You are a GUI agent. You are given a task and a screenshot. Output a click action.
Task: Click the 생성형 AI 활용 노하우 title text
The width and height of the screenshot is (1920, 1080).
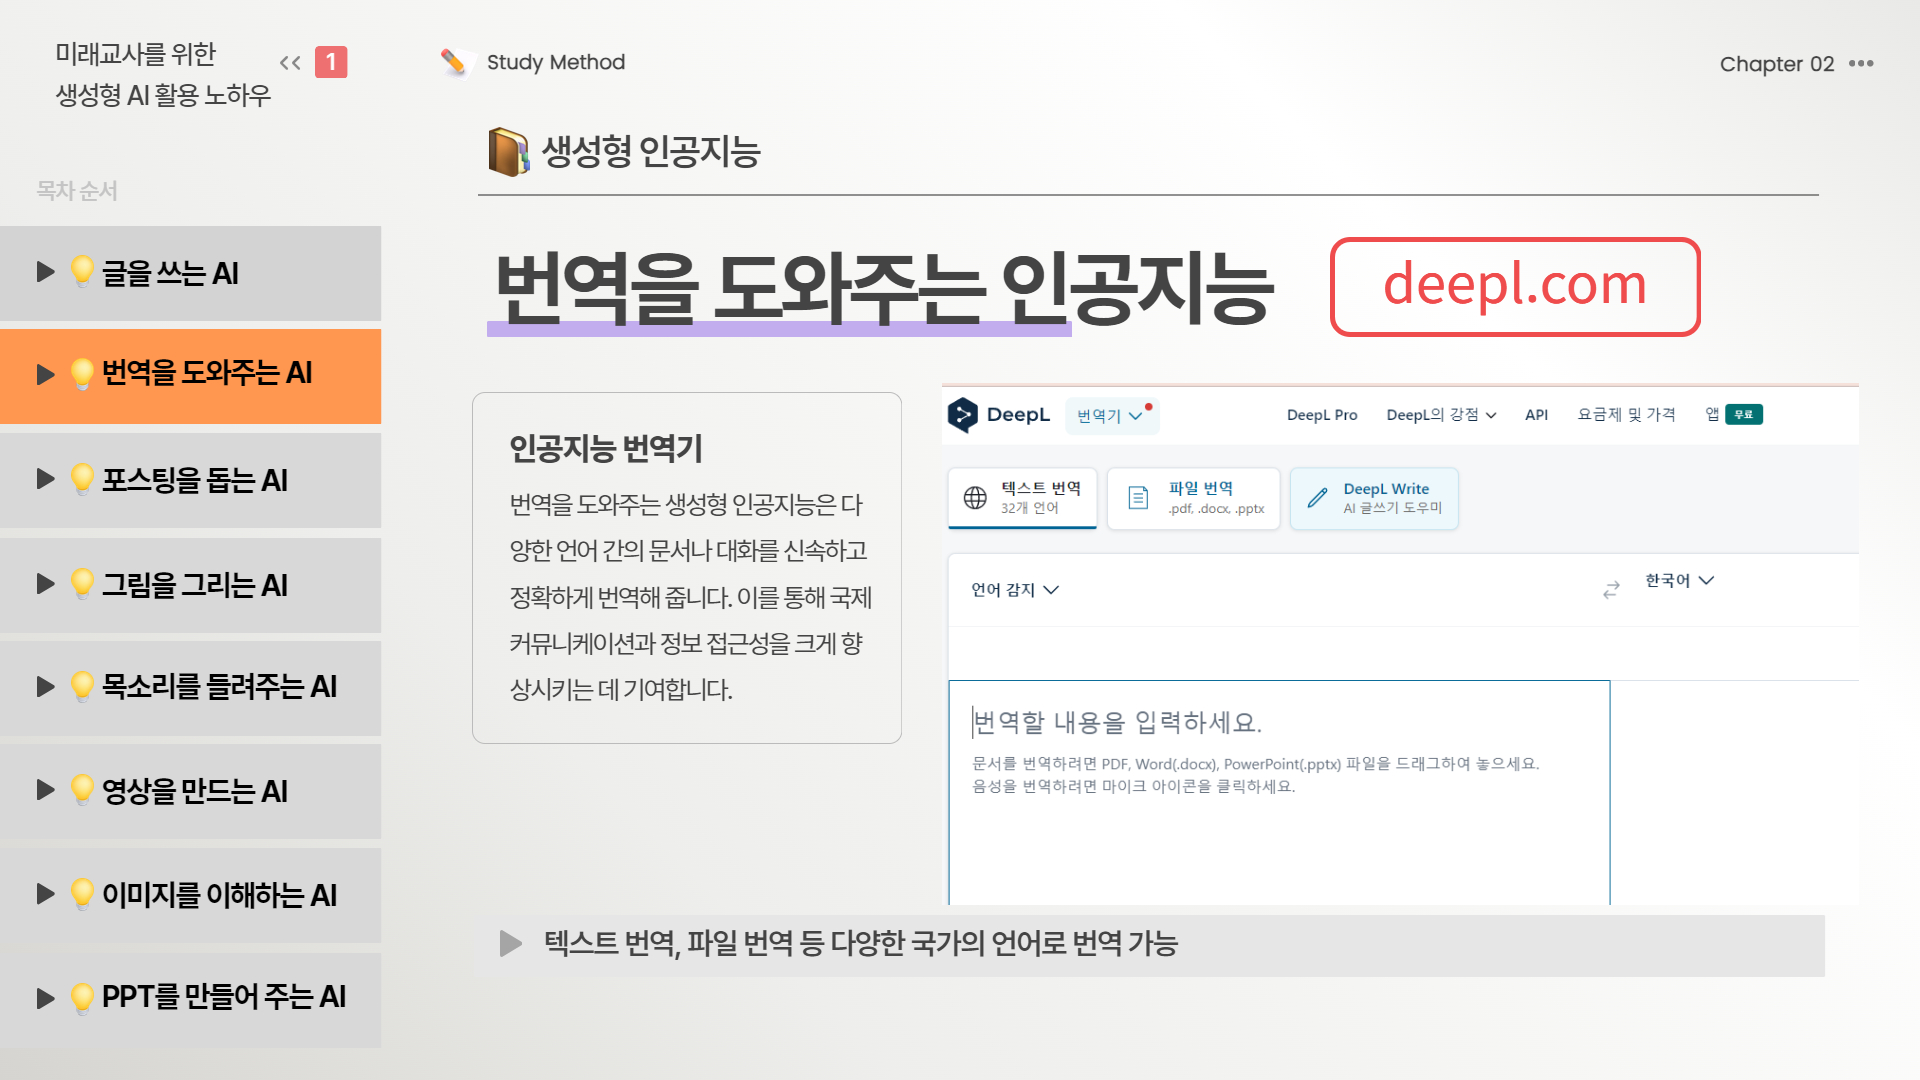coord(163,95)
